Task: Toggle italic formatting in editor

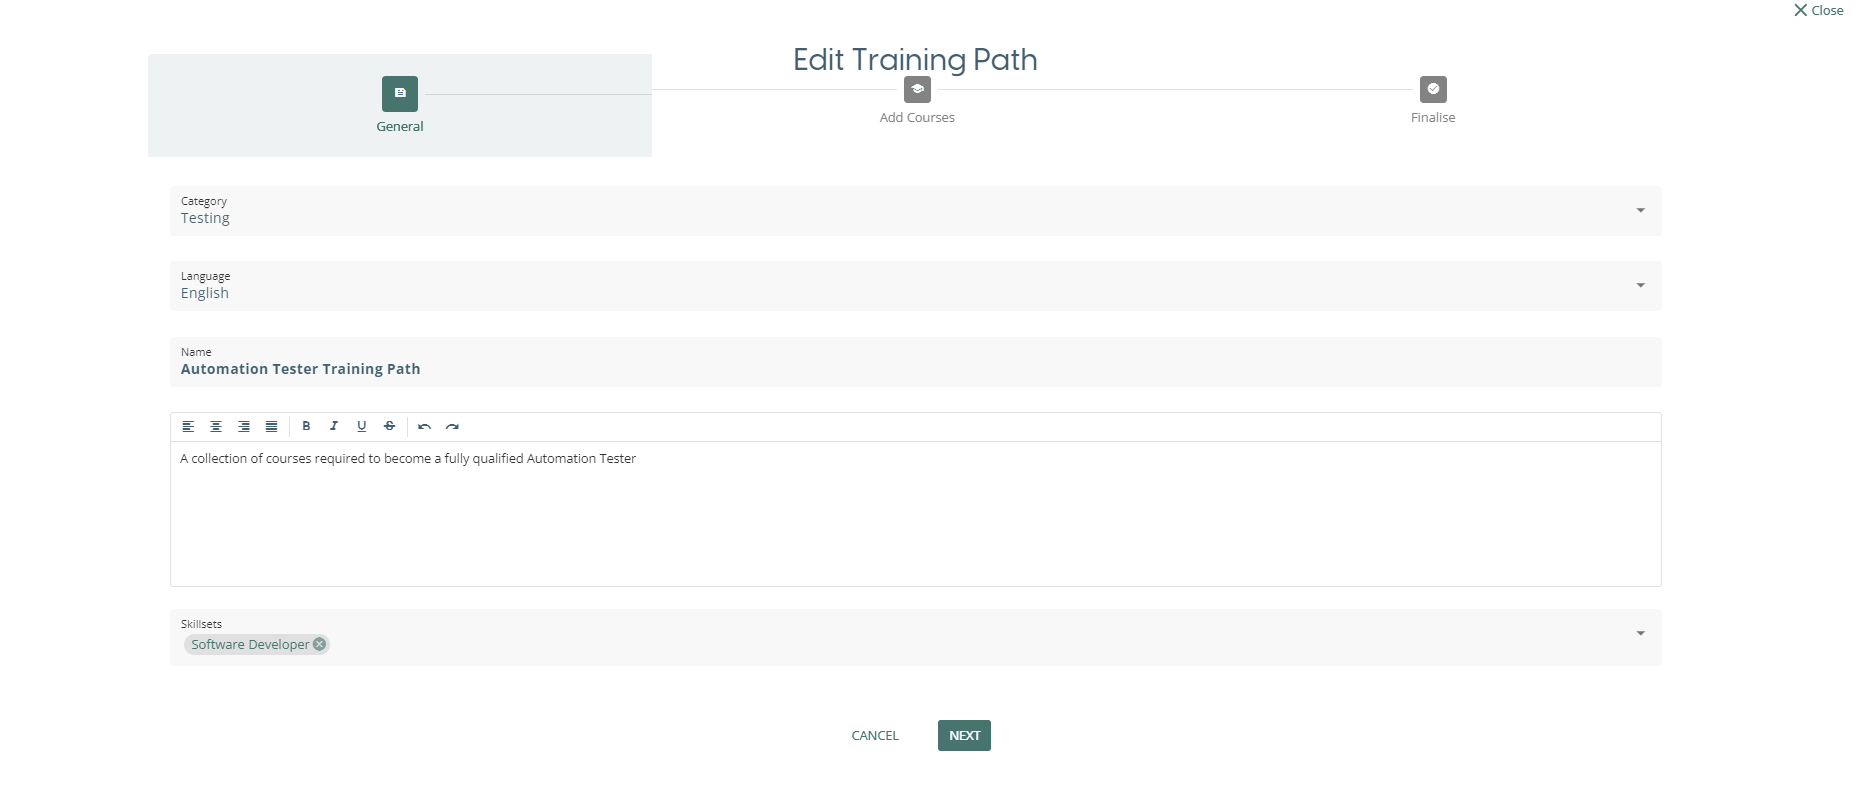Action: 334,427
